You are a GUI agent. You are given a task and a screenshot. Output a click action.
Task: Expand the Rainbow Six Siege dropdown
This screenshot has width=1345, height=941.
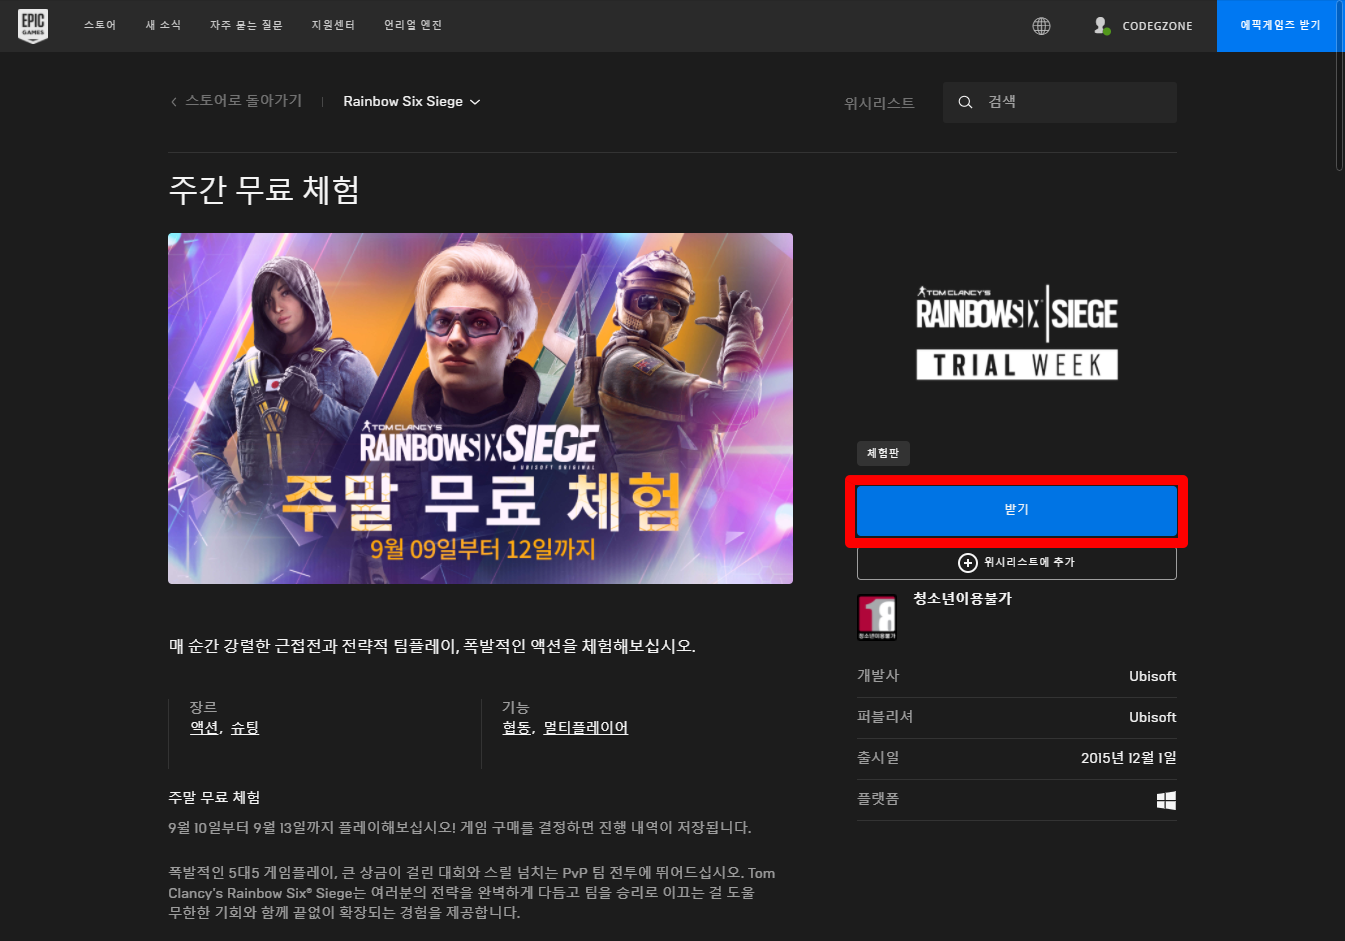(x=411, y=102)
